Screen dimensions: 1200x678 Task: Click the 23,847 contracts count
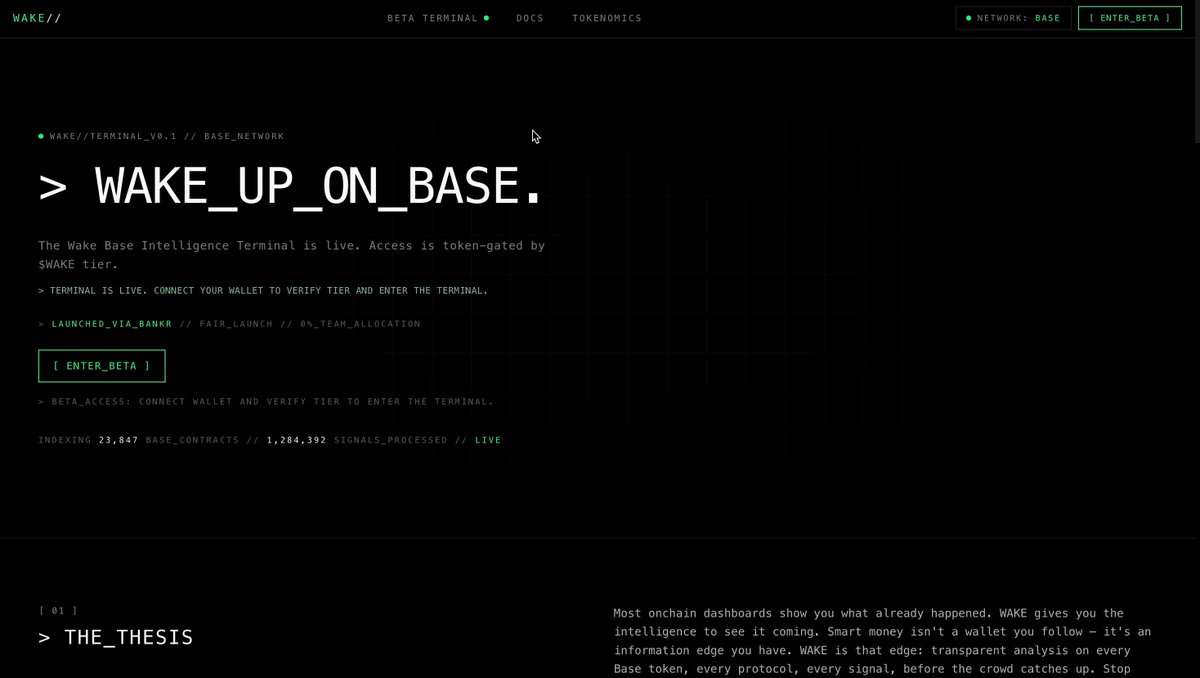[118, 440]
